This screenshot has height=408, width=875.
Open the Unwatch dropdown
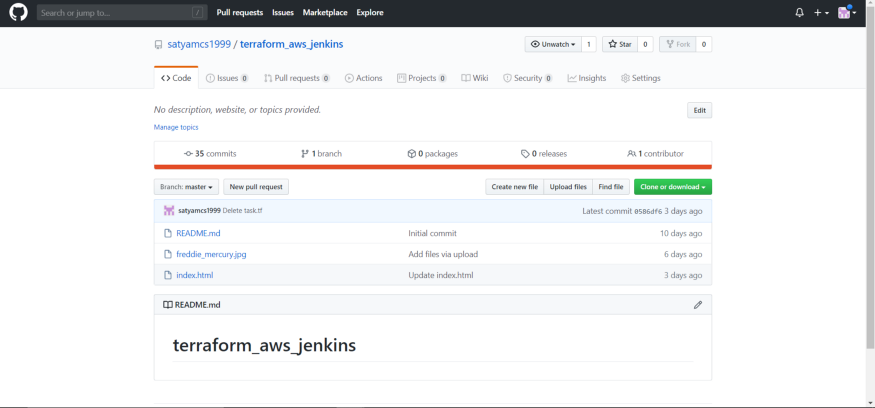point(553,44)
